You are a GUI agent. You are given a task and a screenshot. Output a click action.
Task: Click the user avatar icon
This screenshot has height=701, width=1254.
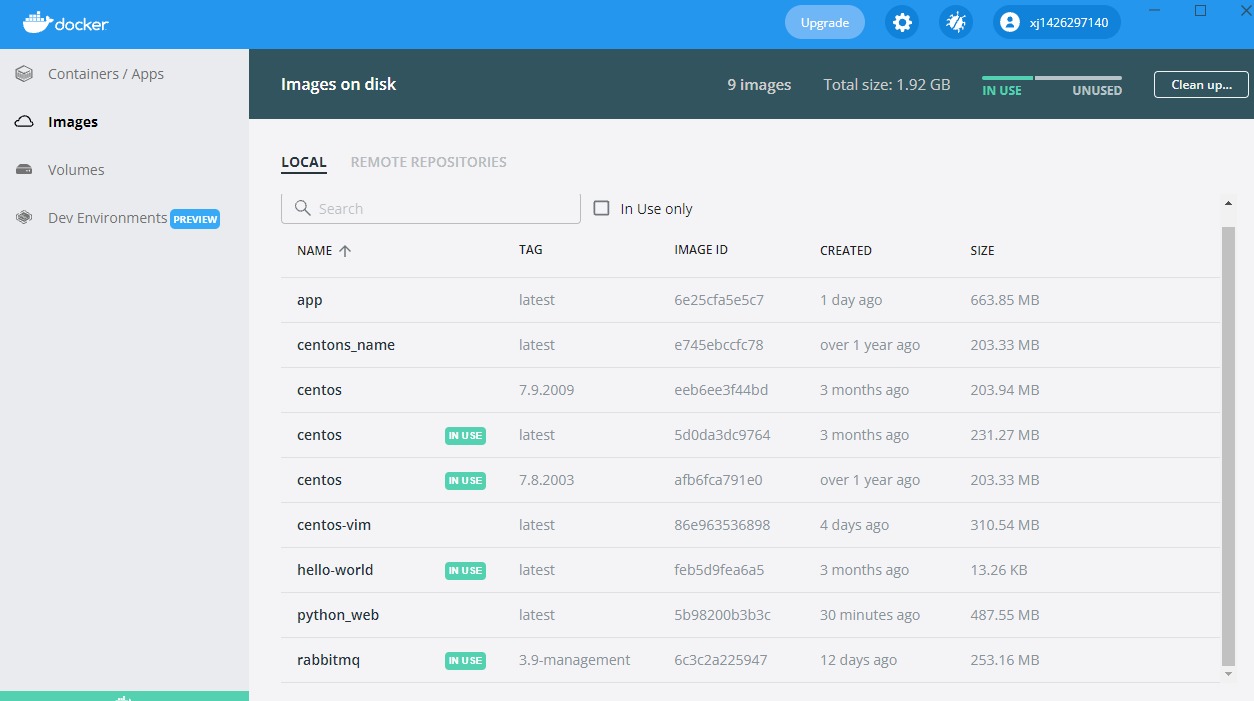[1010, 22]
